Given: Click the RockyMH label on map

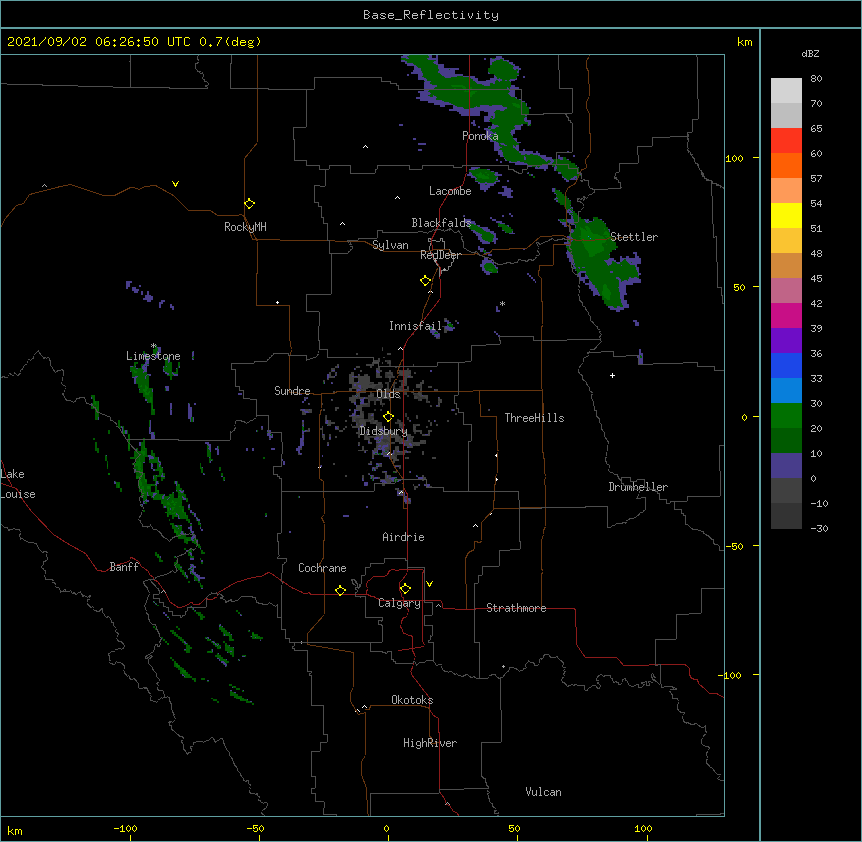Looking at the screenshot, I should (x=245, y=227).
